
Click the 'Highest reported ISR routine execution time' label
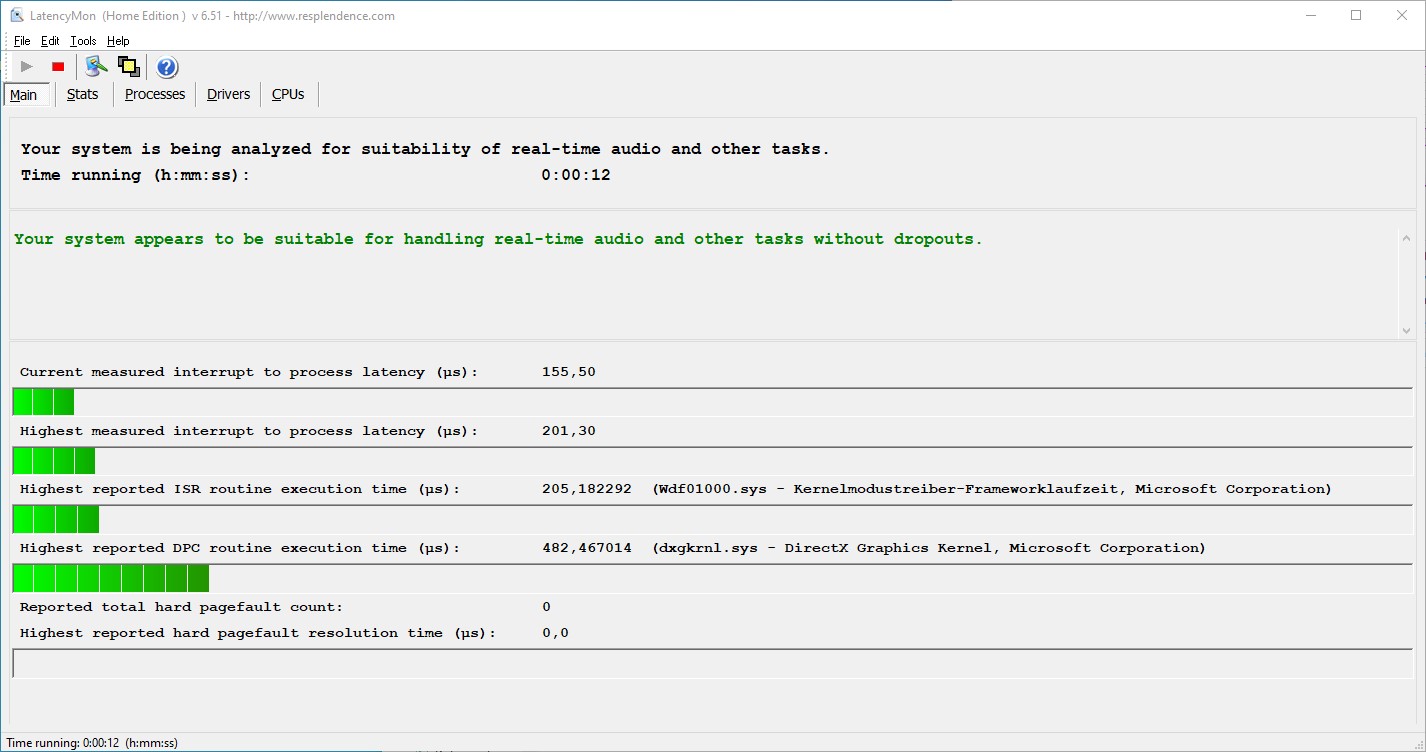[x=240, y=489]
